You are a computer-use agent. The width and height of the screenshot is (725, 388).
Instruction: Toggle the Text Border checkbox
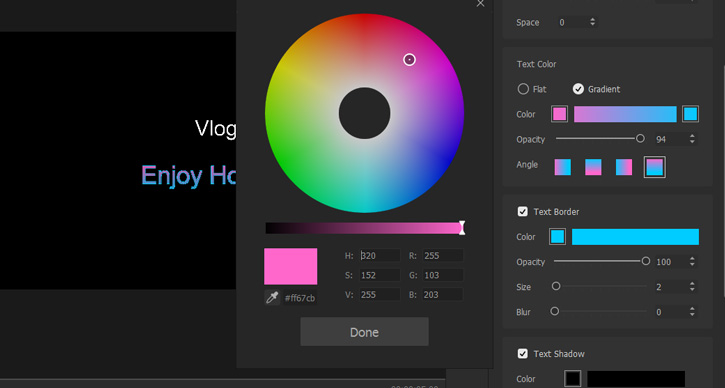point(522,212)
